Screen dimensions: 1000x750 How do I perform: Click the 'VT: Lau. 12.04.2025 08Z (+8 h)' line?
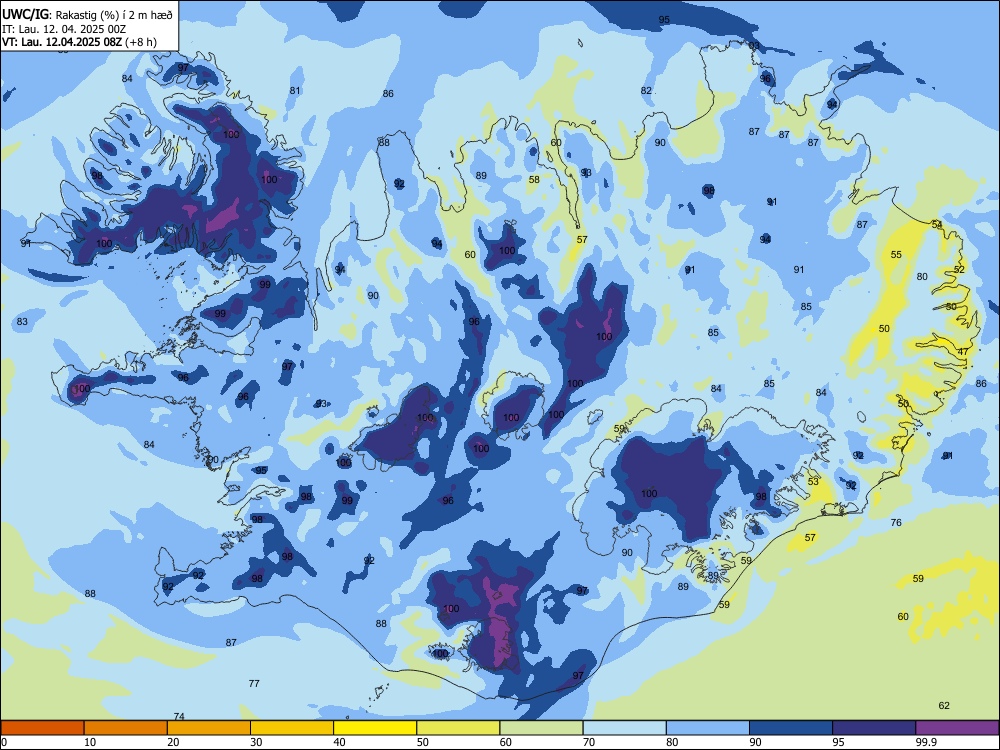pyautogui.click(x=79, y=42)
